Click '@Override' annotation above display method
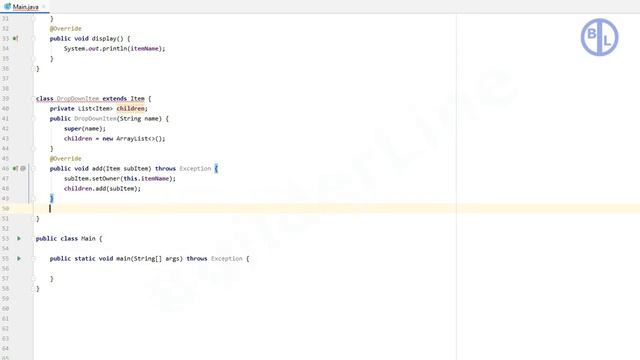Viewport: 640px width, 360px height. click(x=65, y=29)
